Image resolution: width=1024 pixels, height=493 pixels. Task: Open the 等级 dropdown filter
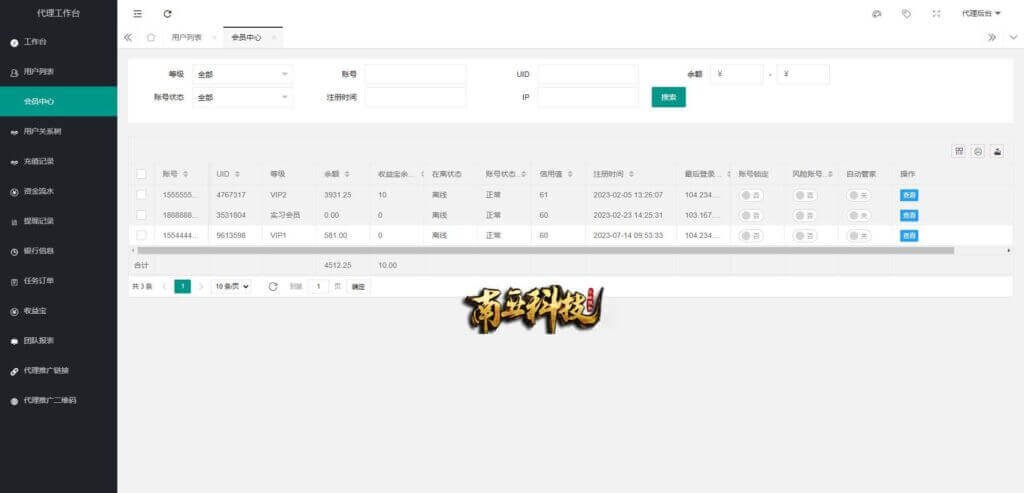click(x=243, y=74)
